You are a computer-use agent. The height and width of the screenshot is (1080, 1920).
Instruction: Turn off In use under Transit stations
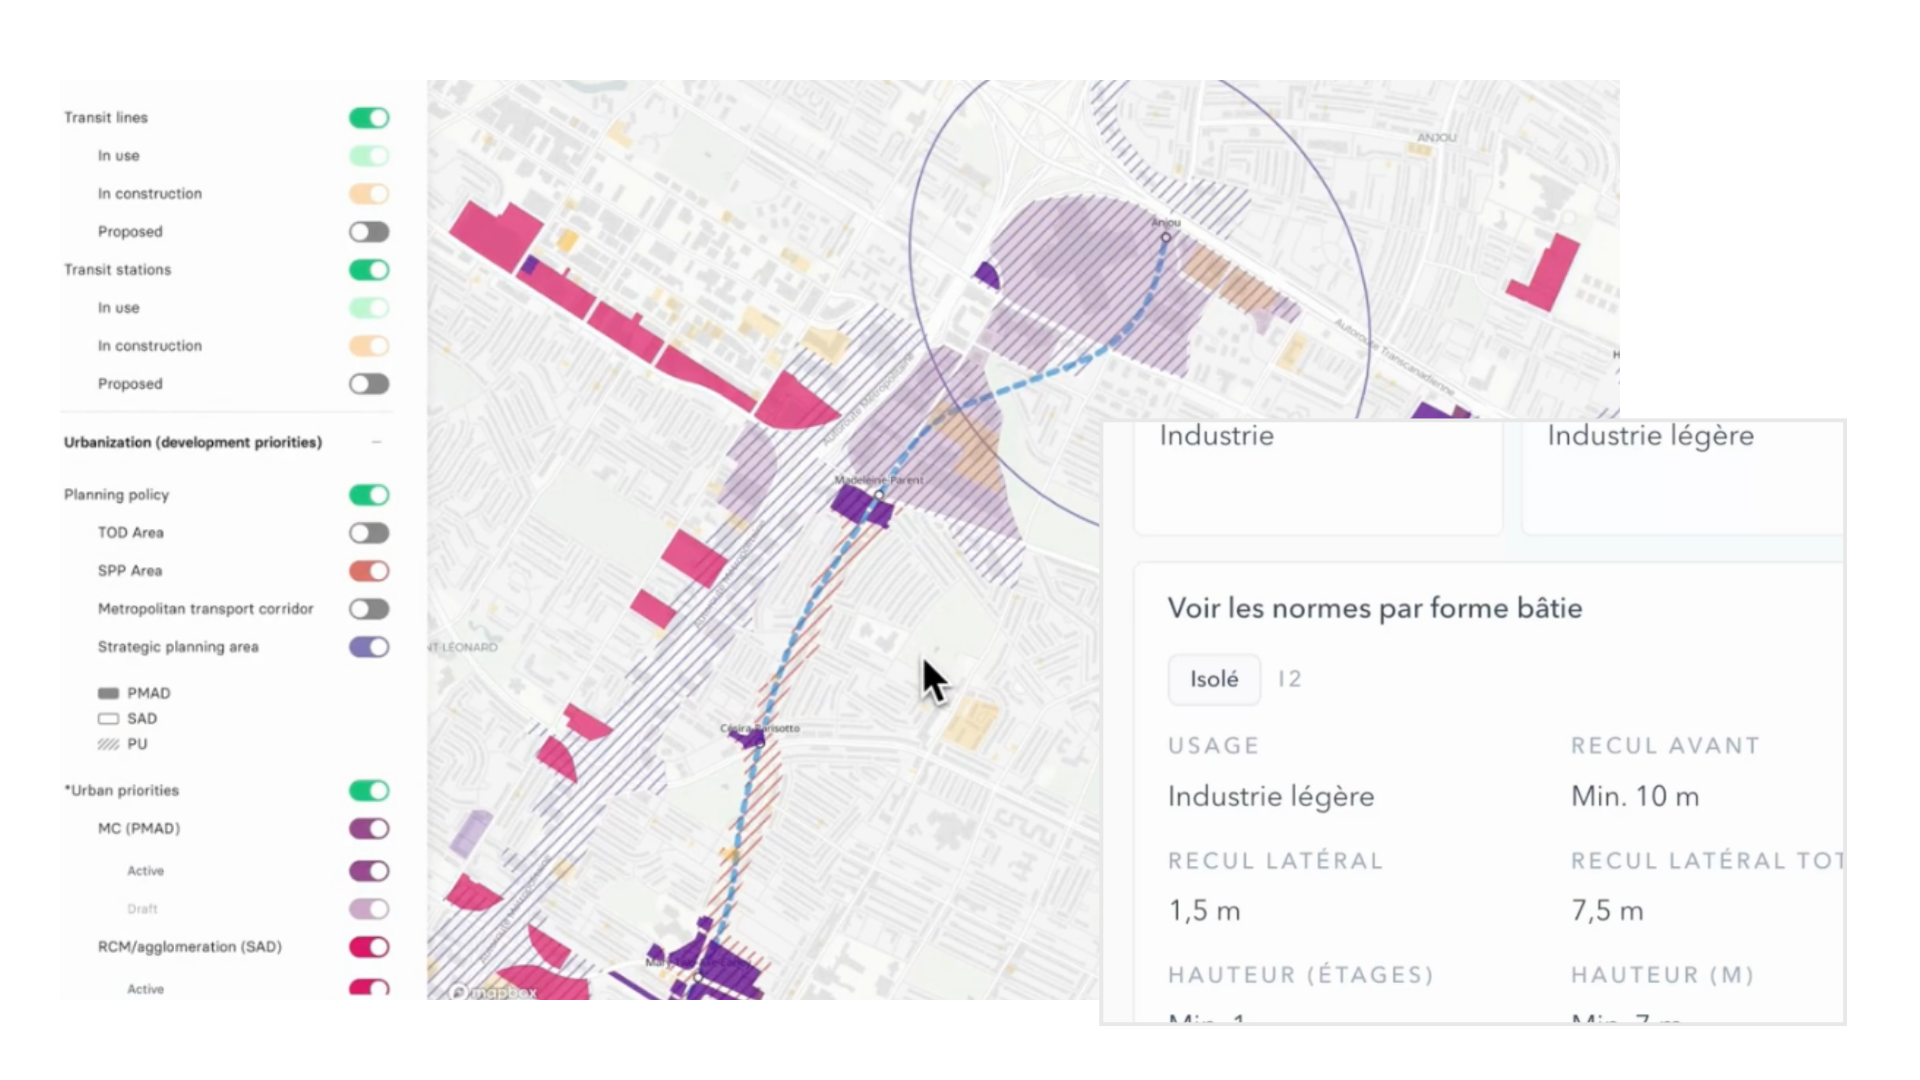coord(369,308)
